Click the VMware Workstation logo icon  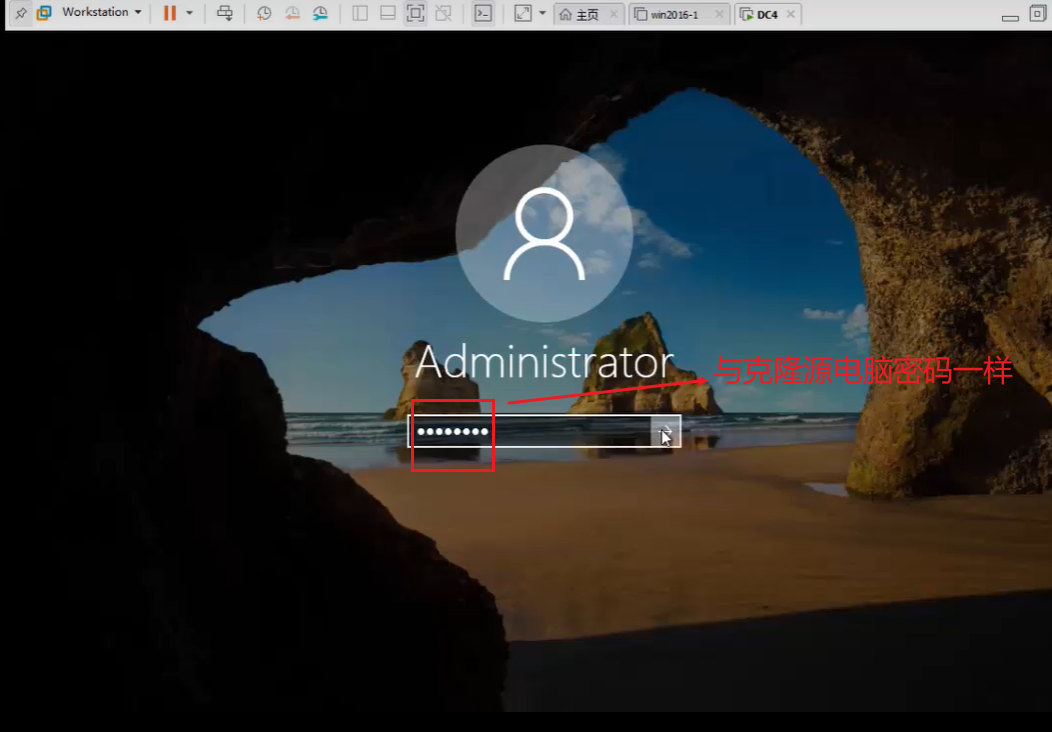pos(44,13)
